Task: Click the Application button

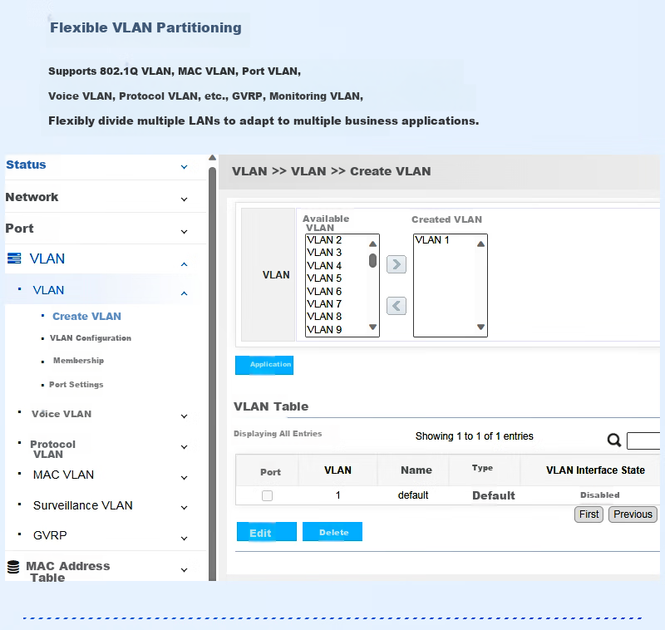Action: (264, 365)
